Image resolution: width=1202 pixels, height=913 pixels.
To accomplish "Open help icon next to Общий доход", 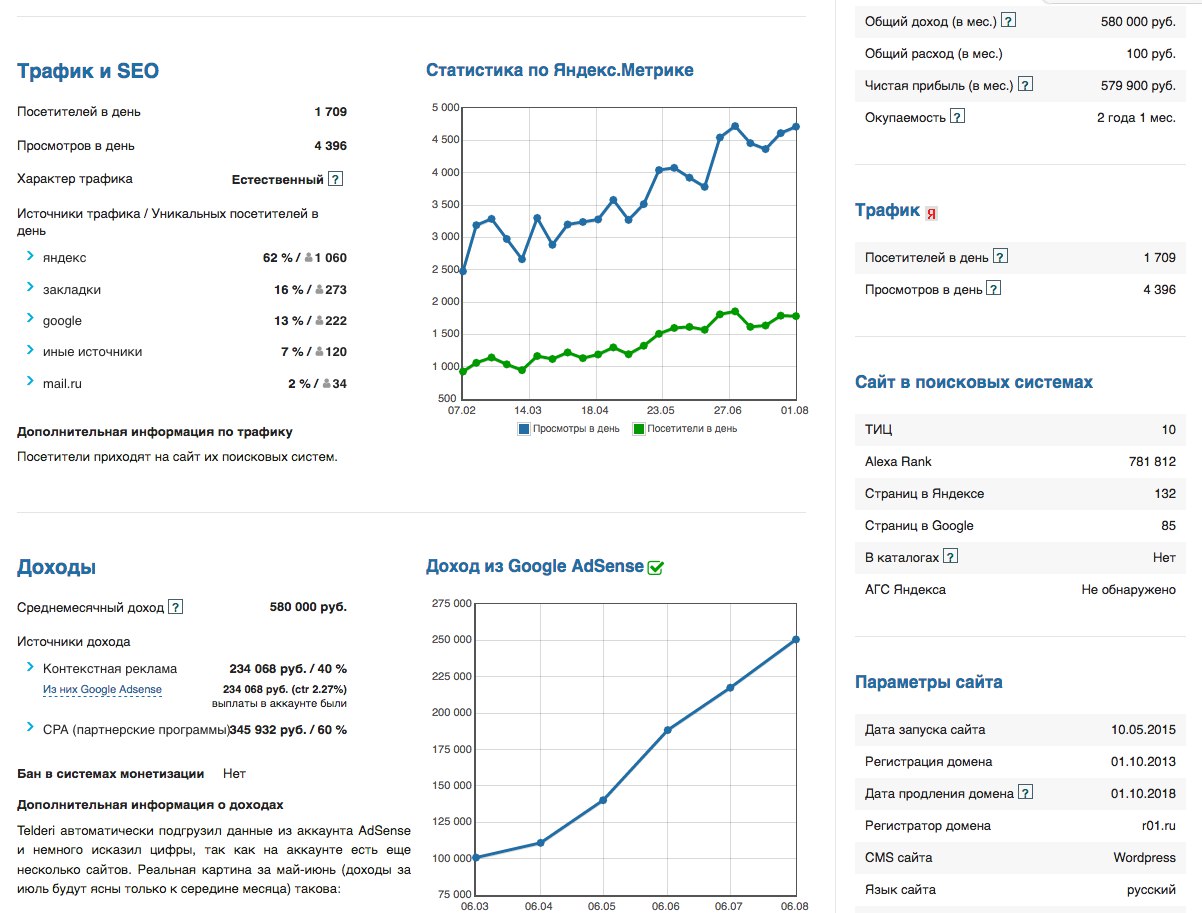I will pos(1009,20).
